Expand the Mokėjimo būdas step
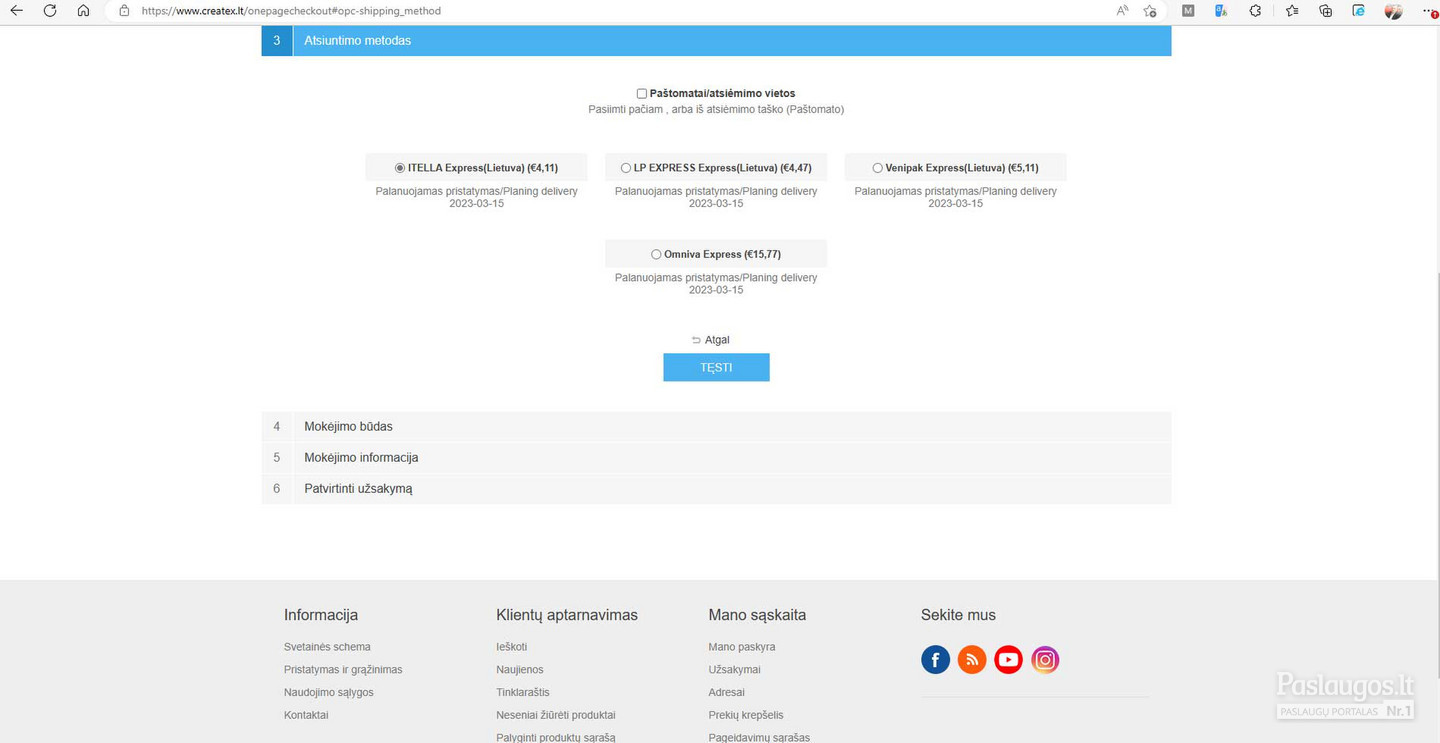 click(716, 426)
